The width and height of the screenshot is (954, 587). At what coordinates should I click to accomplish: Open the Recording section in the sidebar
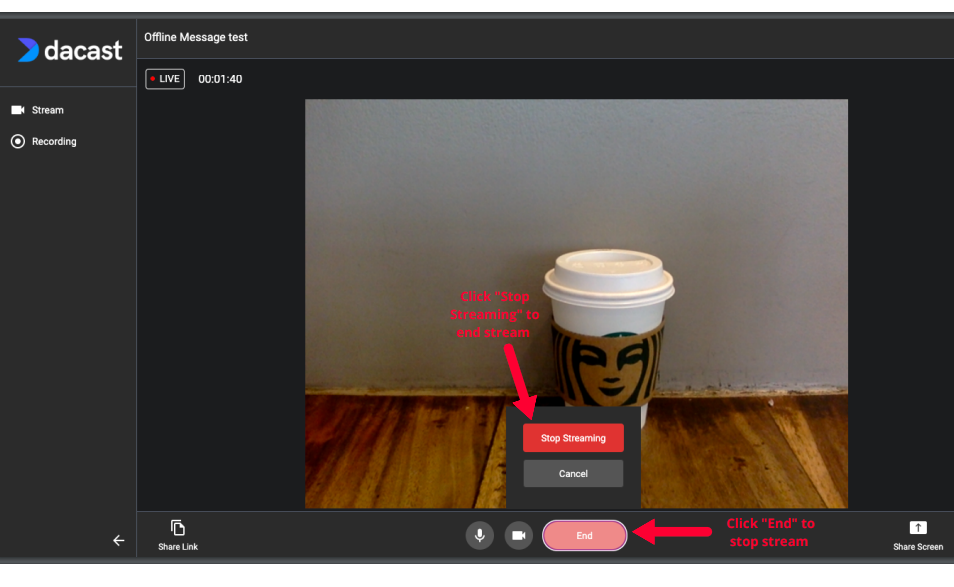[54, 142]
